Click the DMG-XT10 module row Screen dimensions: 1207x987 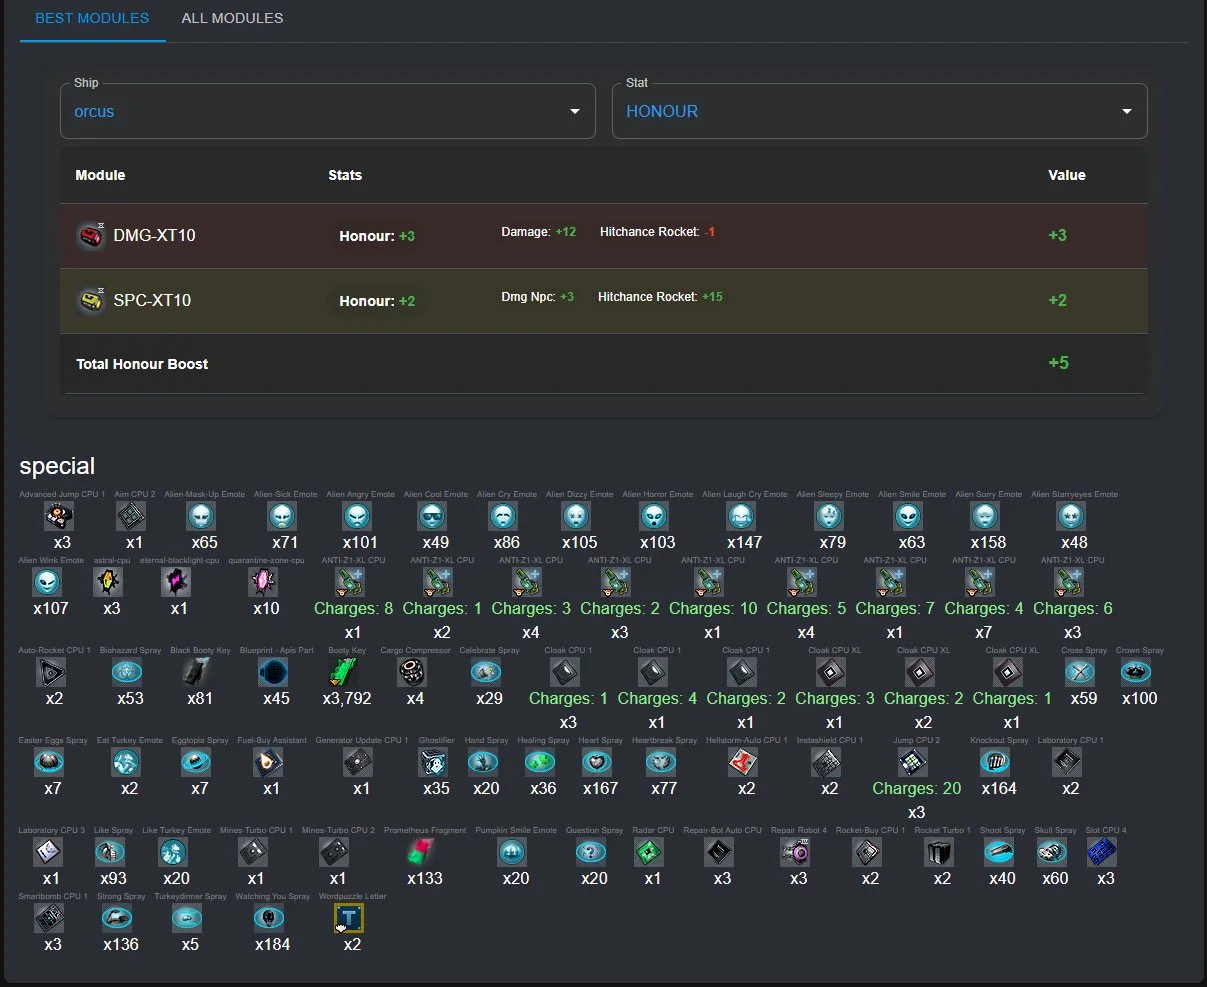click(x=604, y=236)
